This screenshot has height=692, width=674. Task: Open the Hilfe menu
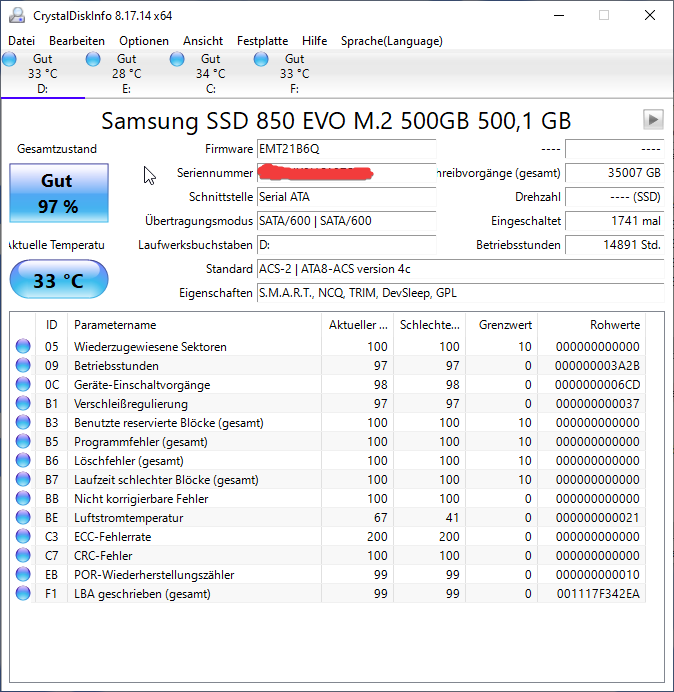coord(314,41)
